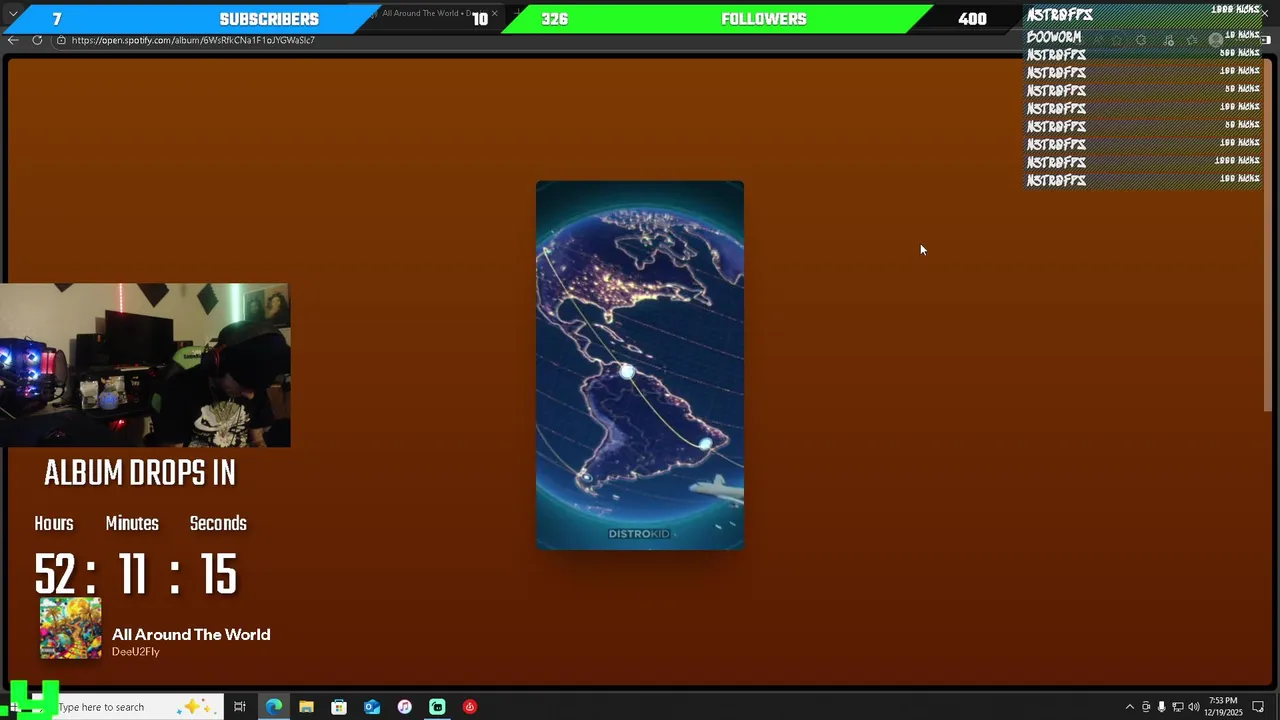Go back using browser back arrow
The image size is (1280, 720).
[12, 40]
